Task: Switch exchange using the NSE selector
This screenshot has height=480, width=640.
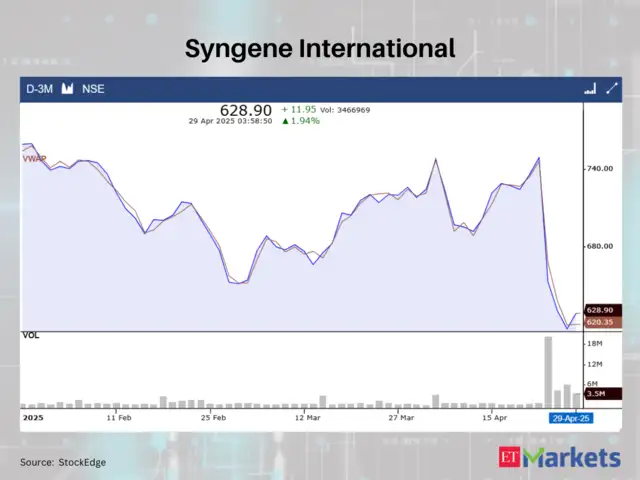Action: click(93, 89)
